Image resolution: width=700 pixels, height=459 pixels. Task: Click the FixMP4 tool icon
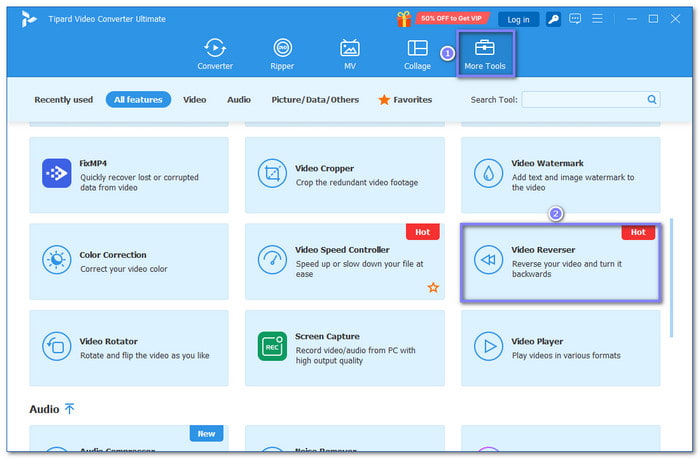click(57, 174)
